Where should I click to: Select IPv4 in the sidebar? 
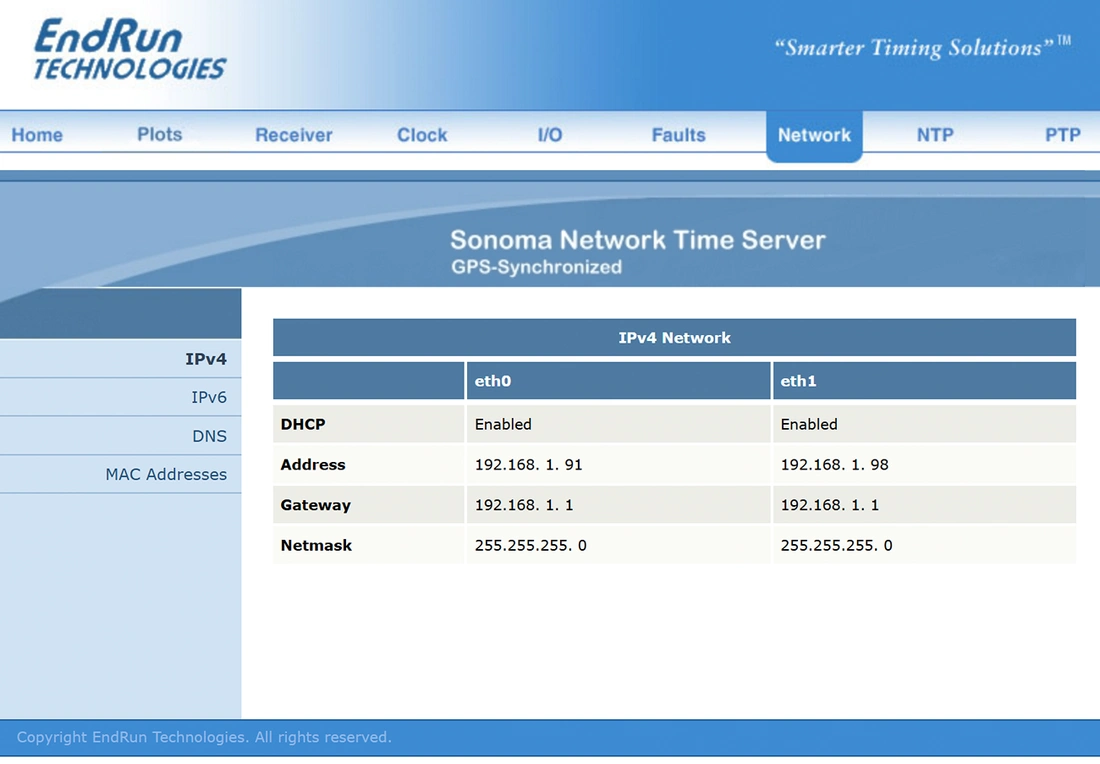[x=121, y=359]
